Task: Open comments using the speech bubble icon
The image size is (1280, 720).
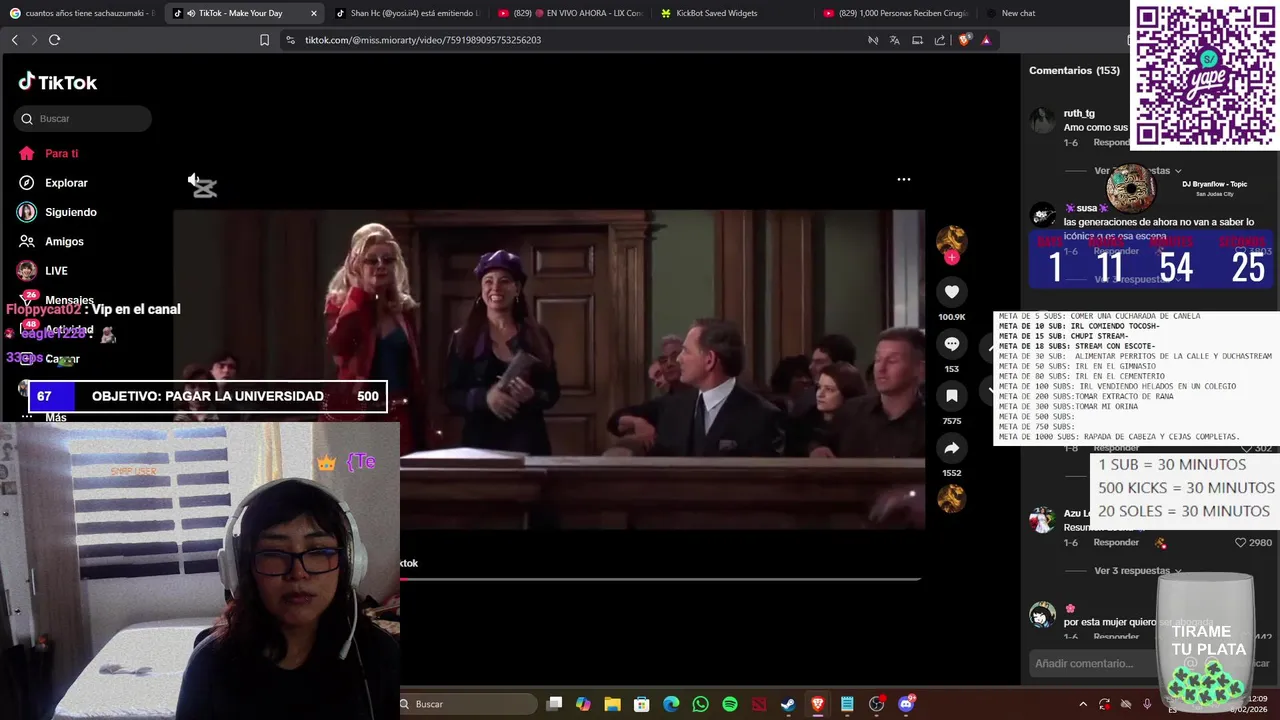Action: coord(951,344)
